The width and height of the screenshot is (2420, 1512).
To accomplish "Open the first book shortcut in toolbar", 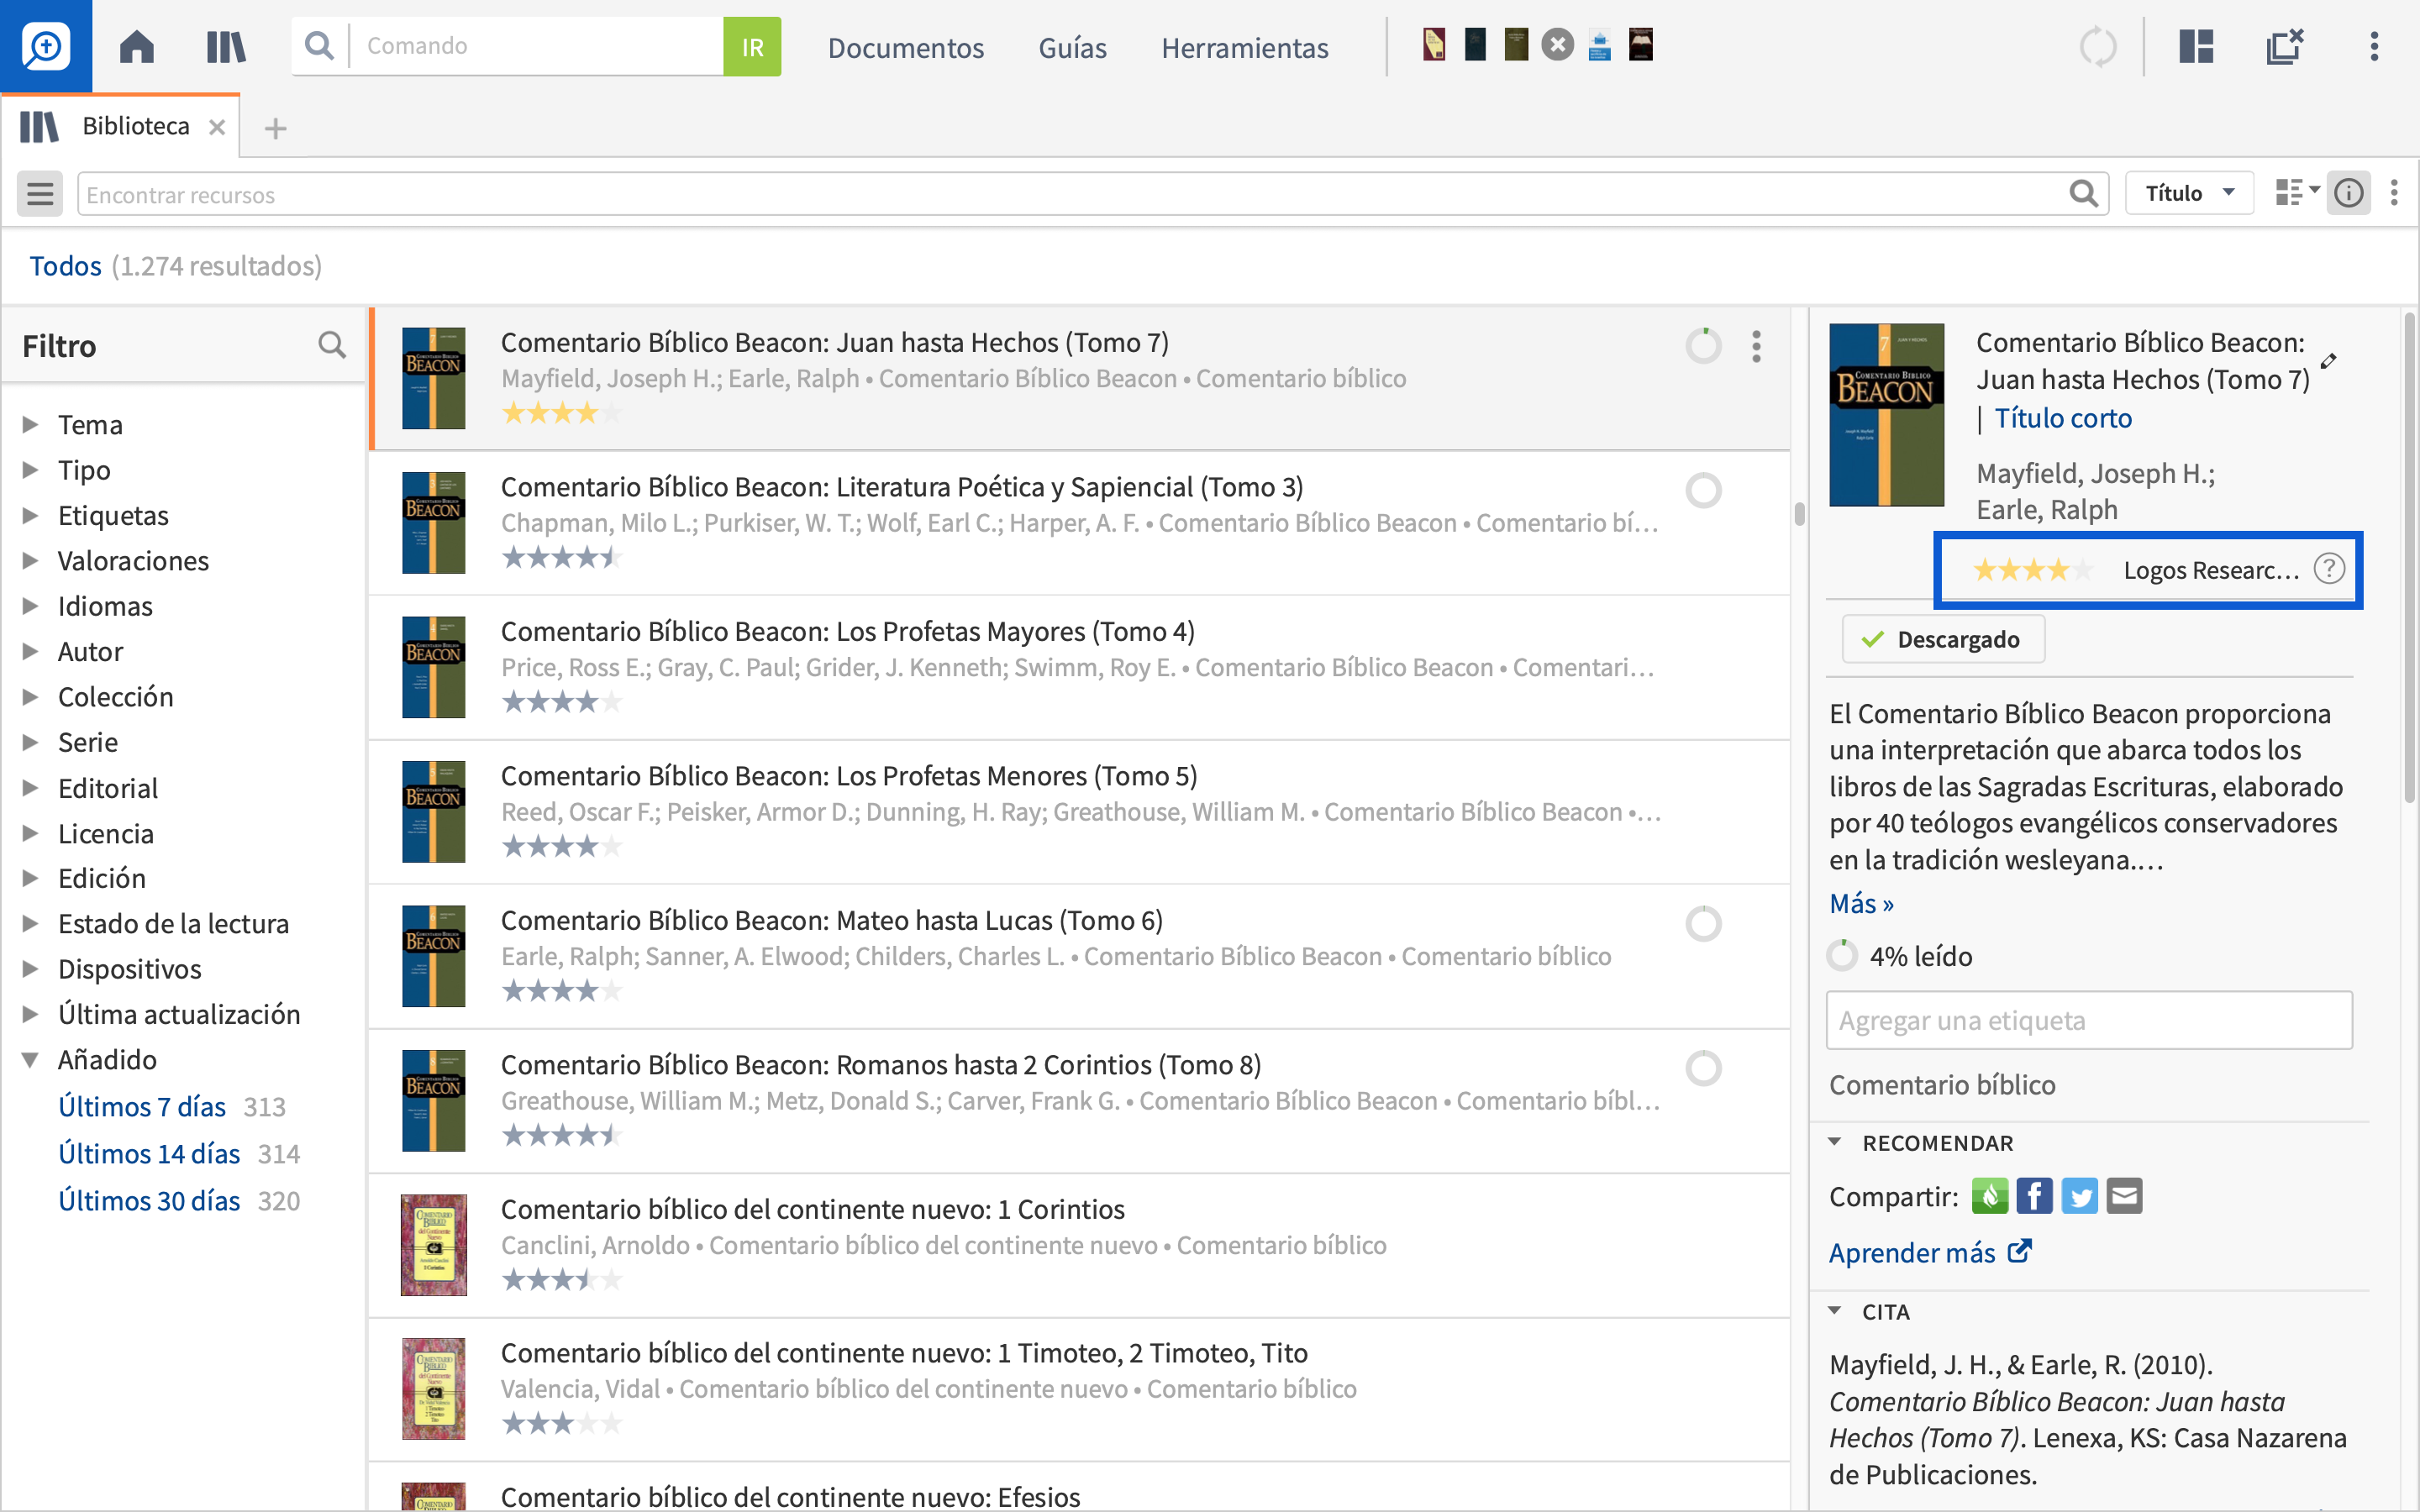I will pyautogui.click(x=1434, y=45).
